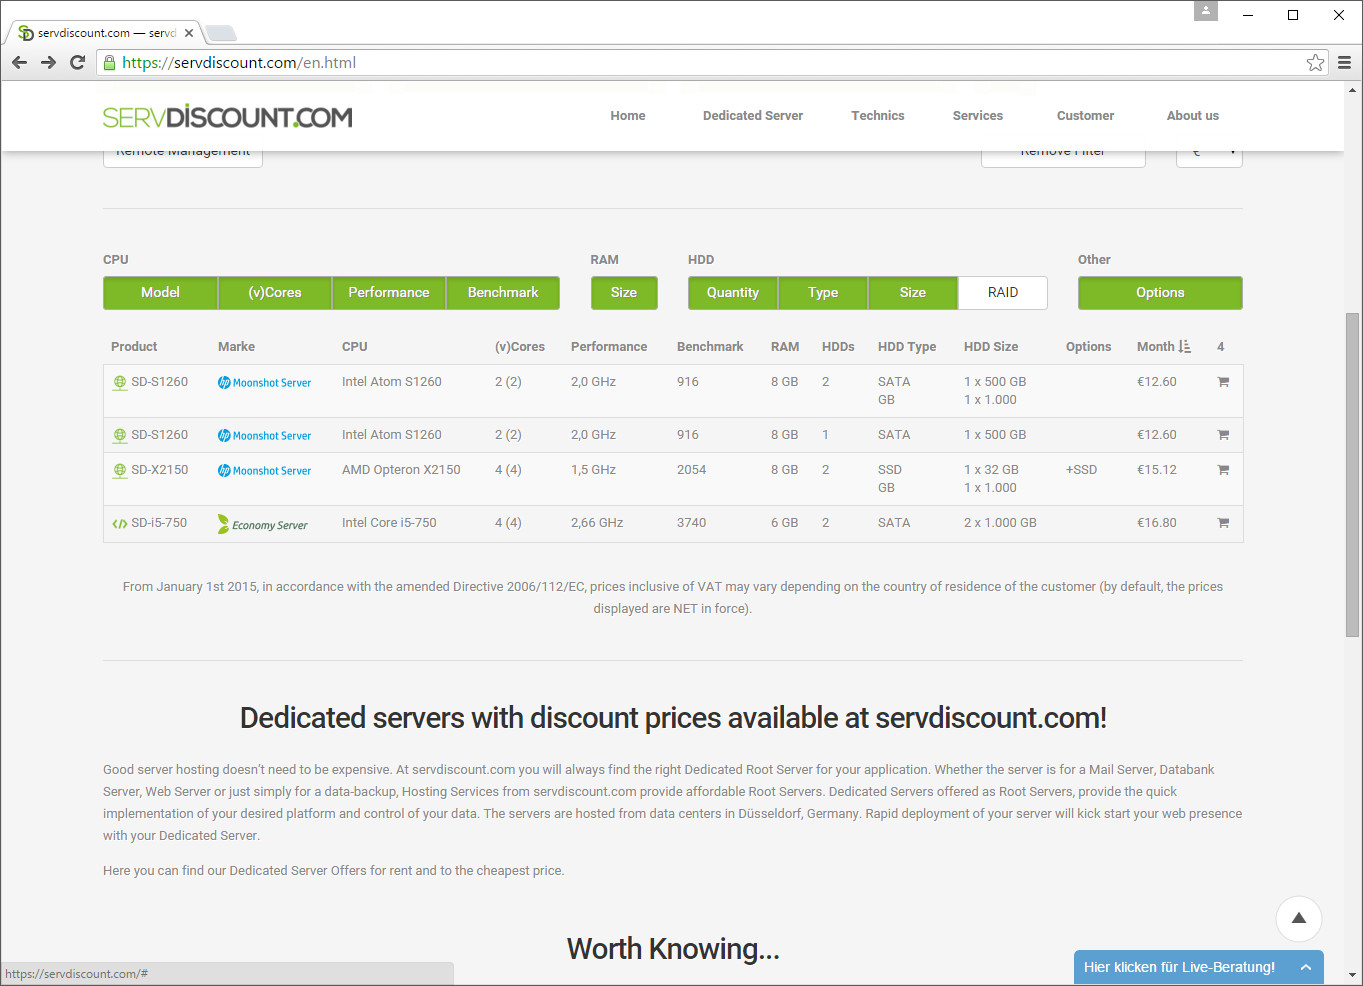Click the ServDiscount.com logo
1363x986 pixels.
(x=227, y=117)
